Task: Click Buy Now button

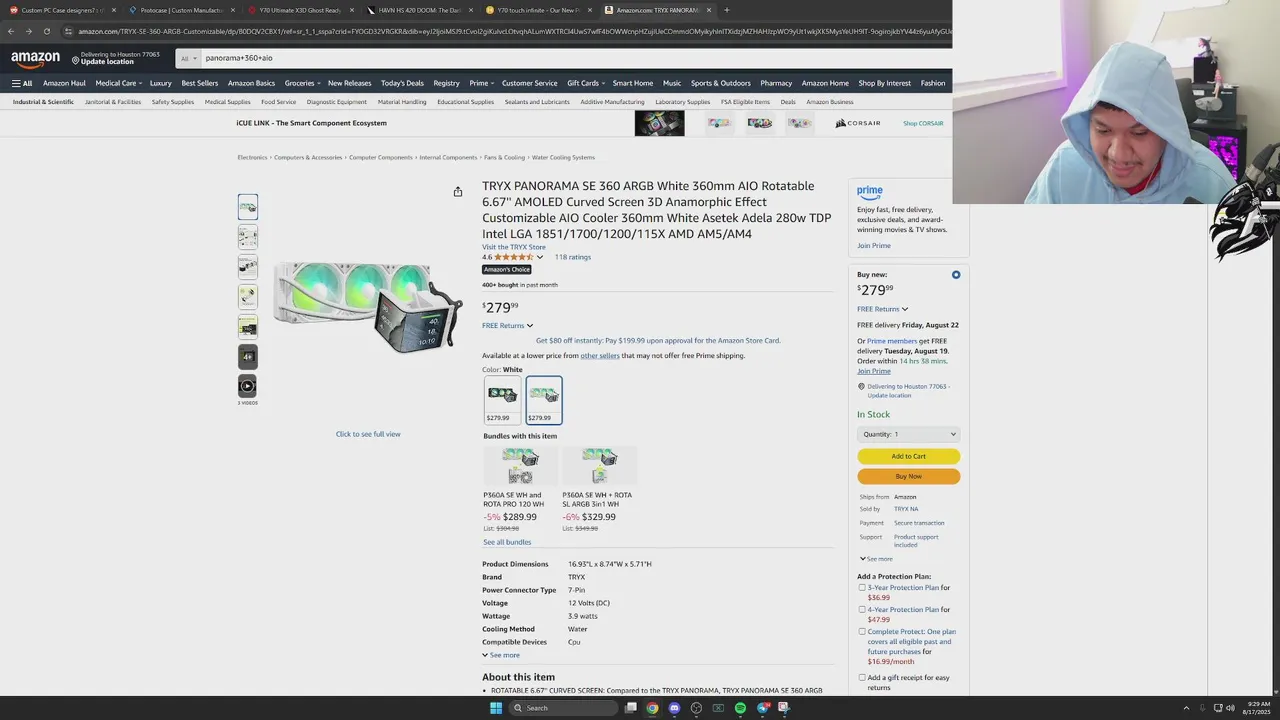Action: pos(909,476)
